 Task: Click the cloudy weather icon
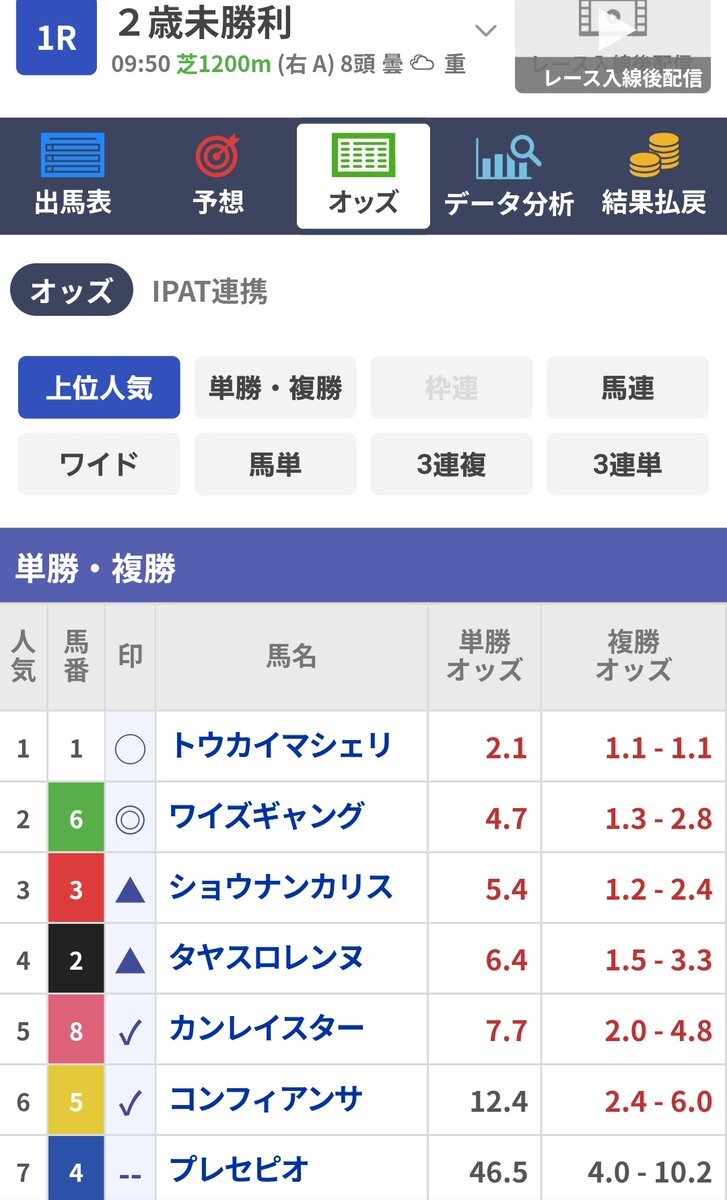(x=423, y=64)
